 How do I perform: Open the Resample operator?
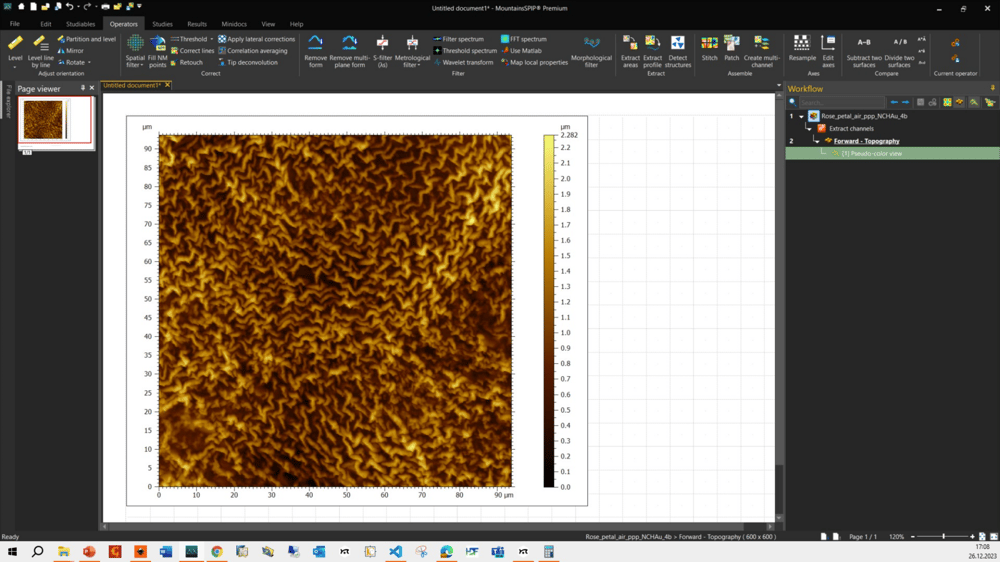(802, 48)
